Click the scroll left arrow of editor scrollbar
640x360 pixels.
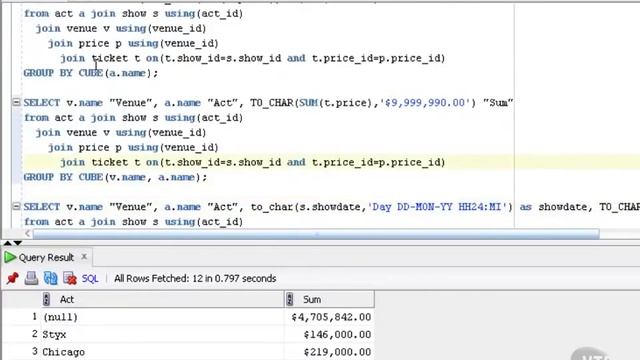click(27, 233)
